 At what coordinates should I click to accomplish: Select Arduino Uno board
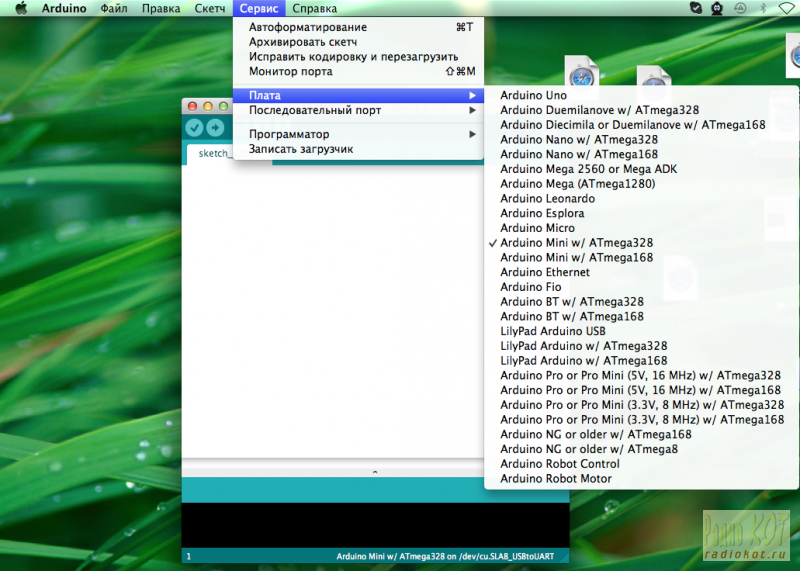(x=641, y=95)
